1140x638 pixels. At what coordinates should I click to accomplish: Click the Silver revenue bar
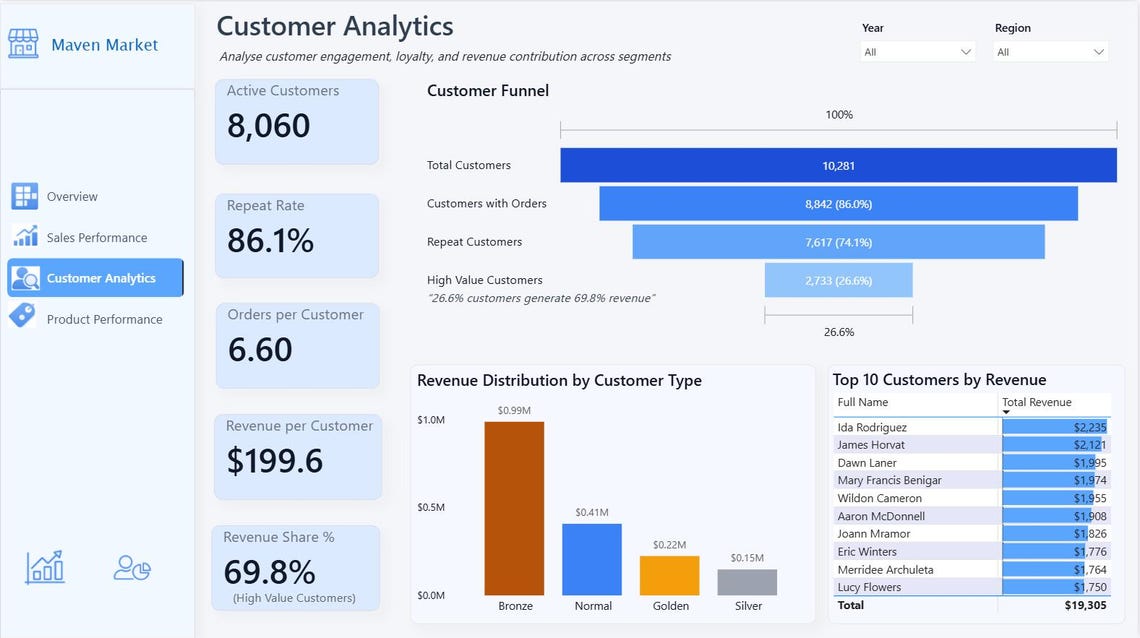pos(747,582)
